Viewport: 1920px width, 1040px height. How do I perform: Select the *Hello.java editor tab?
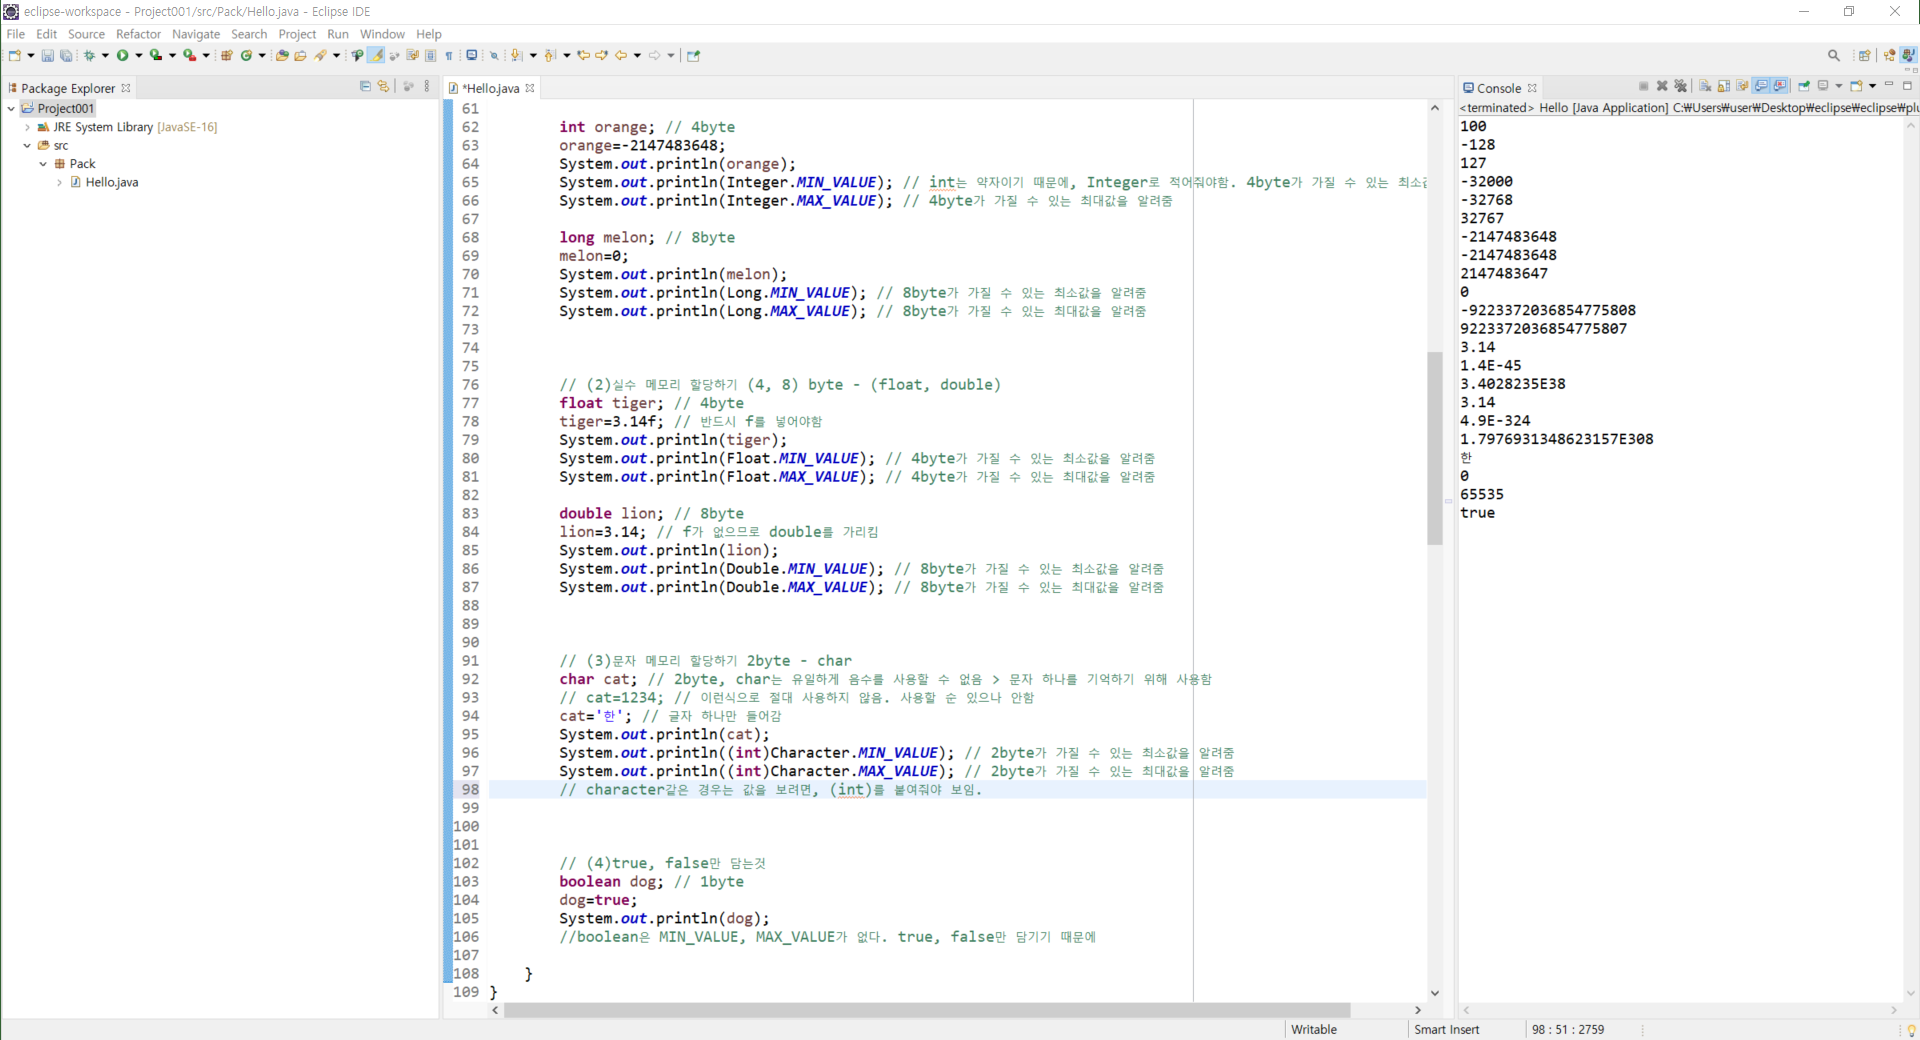pyautogui.click(x=492, y=88)
